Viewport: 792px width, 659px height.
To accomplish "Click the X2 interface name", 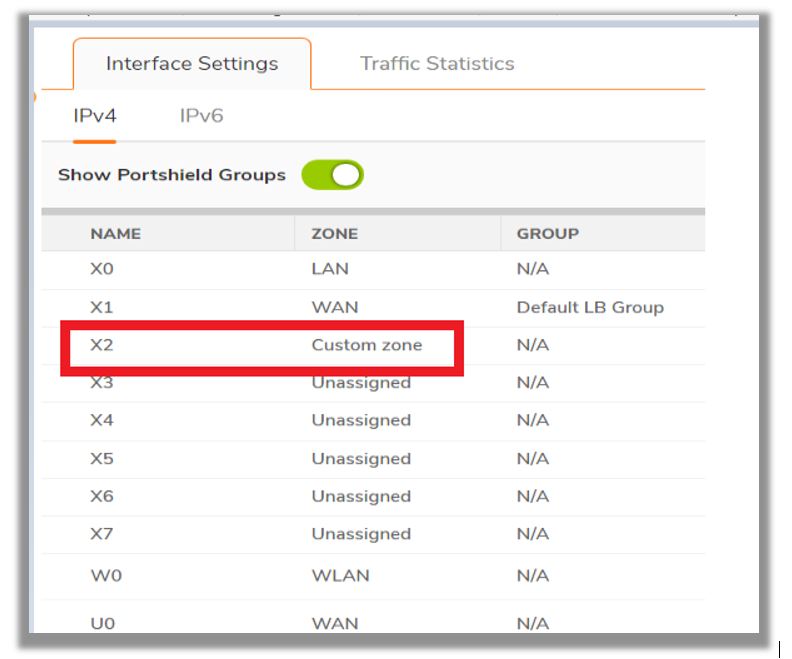I will point(102,345).
